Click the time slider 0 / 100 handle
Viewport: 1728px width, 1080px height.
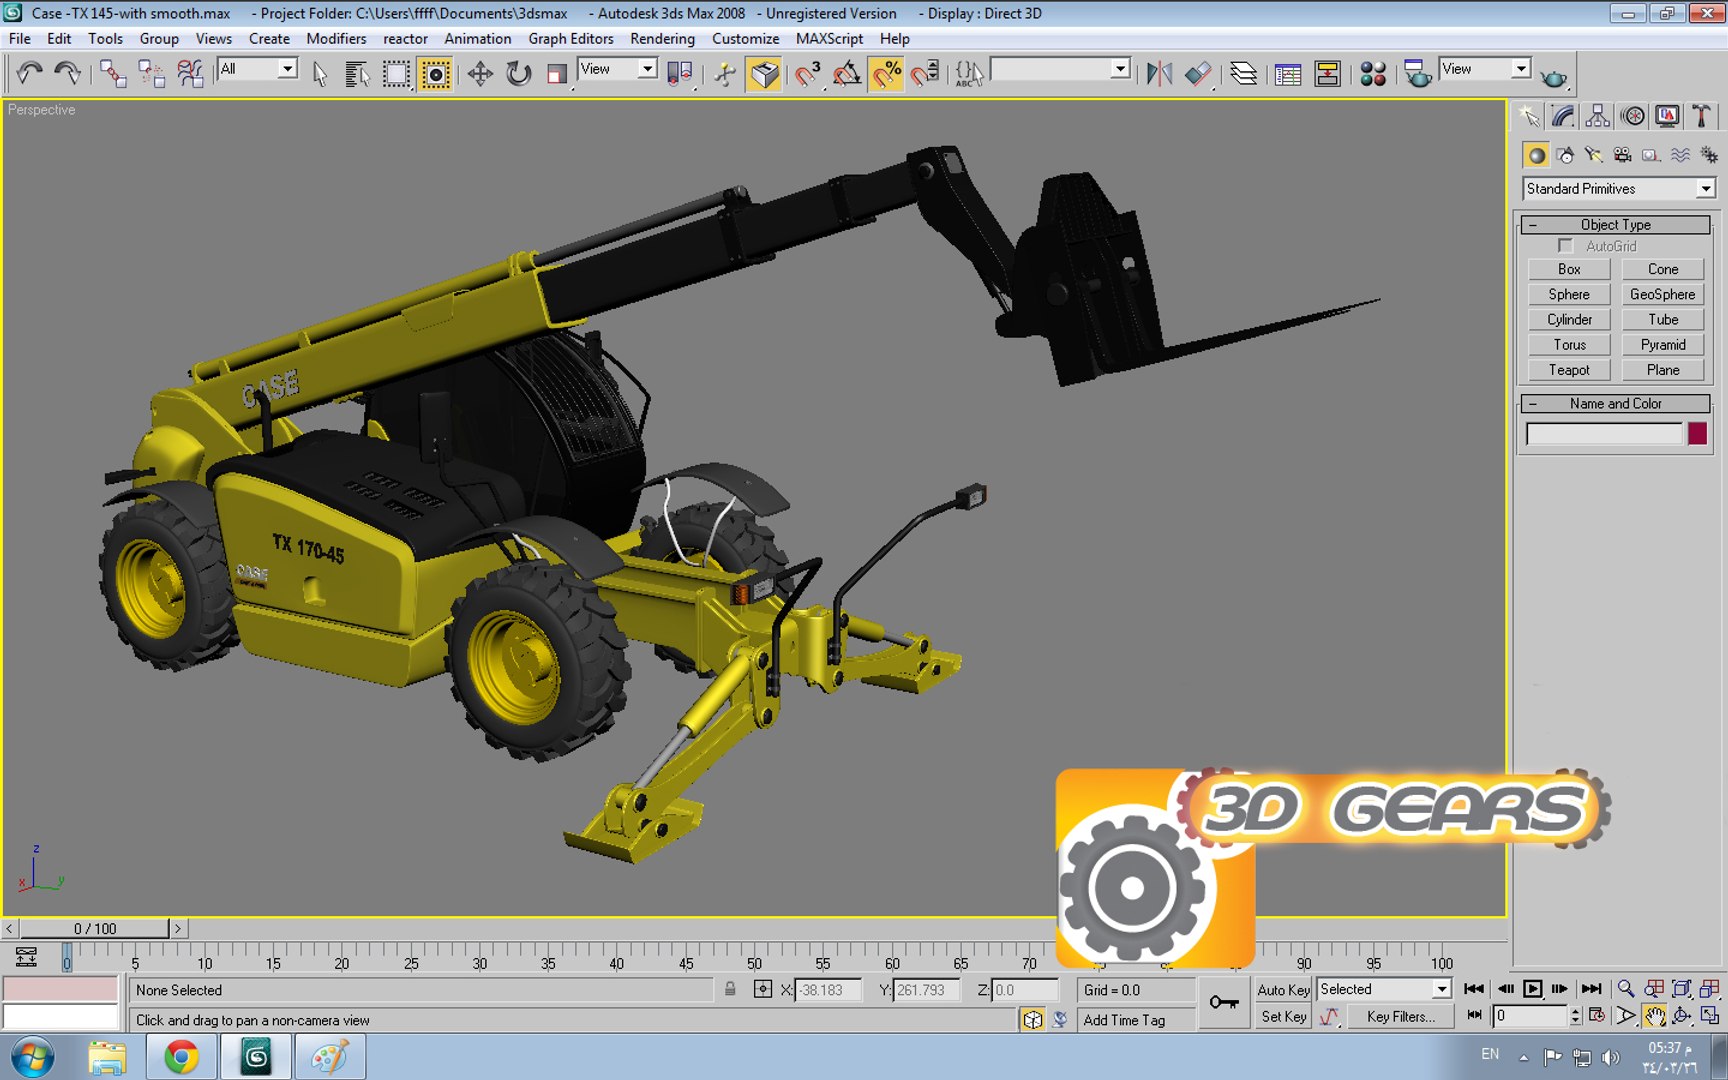94,929
